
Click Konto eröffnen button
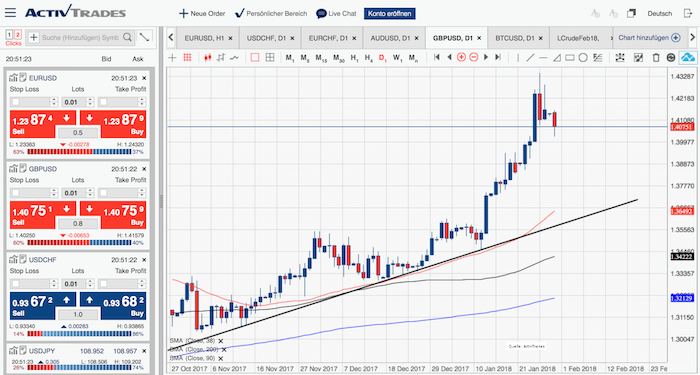390,13
